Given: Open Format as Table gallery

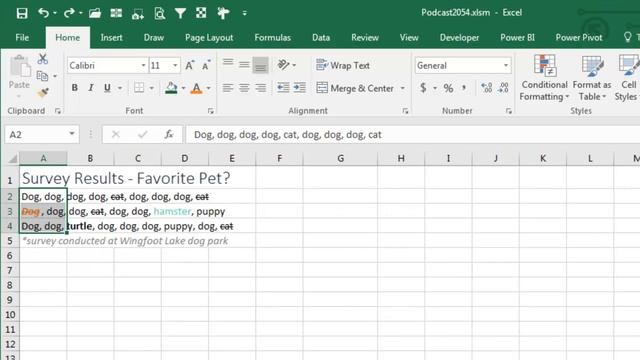Looking at the screenshot, I should tap(592, 78).
